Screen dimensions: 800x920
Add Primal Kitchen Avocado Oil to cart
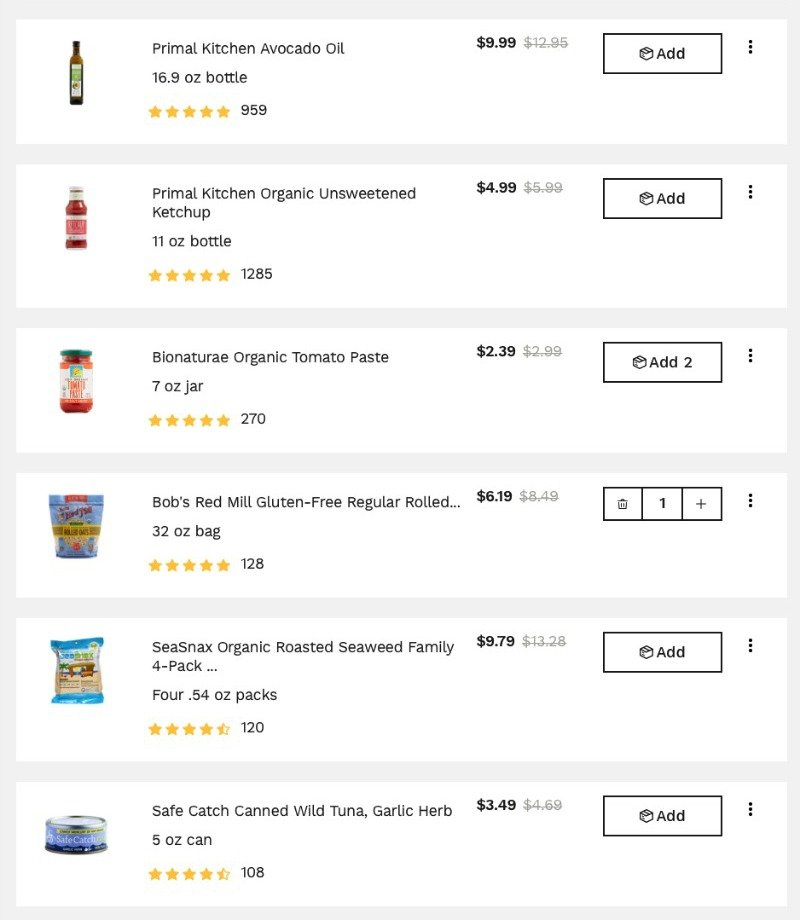tap(662, 53)
